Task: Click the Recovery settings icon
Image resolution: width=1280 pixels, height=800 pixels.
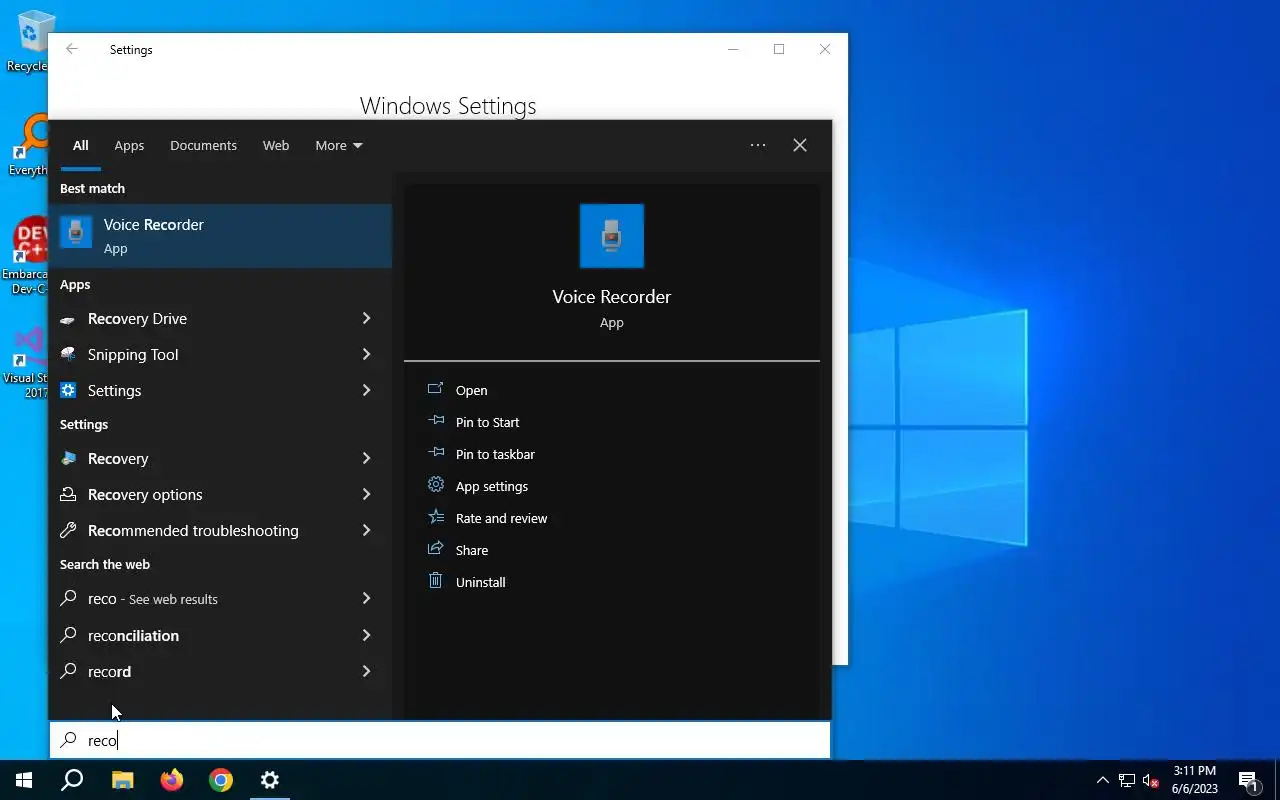Action: click(68, 458)
